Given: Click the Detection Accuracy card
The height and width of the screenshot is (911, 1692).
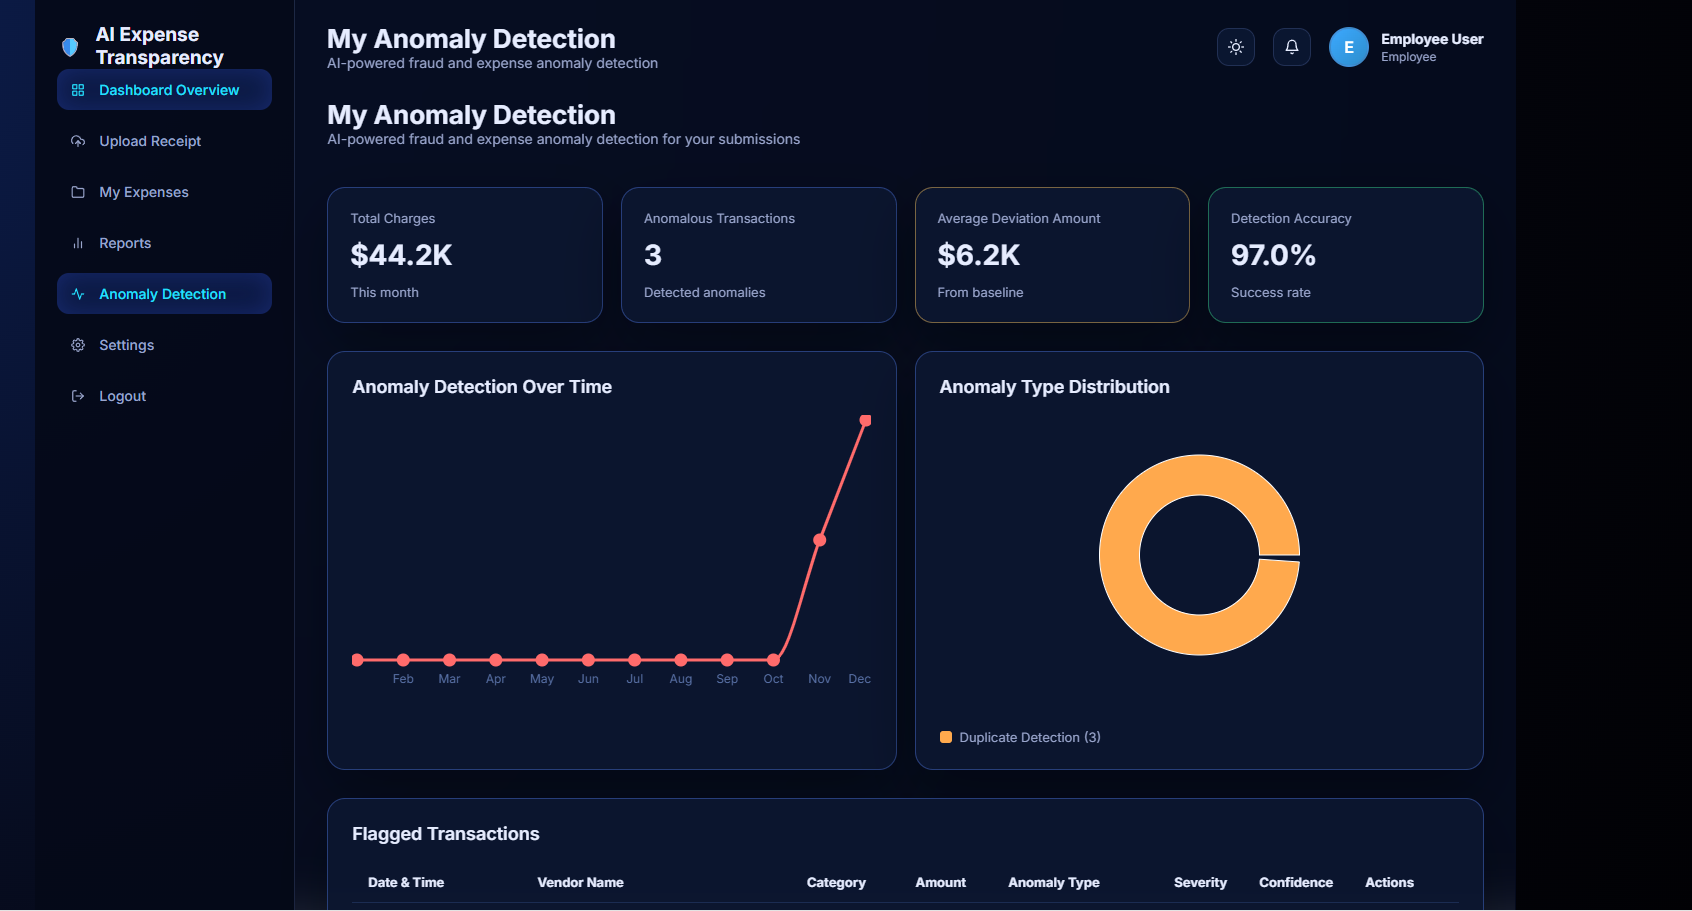Looking at the screenshot, I should click(x=1346, y=255).
